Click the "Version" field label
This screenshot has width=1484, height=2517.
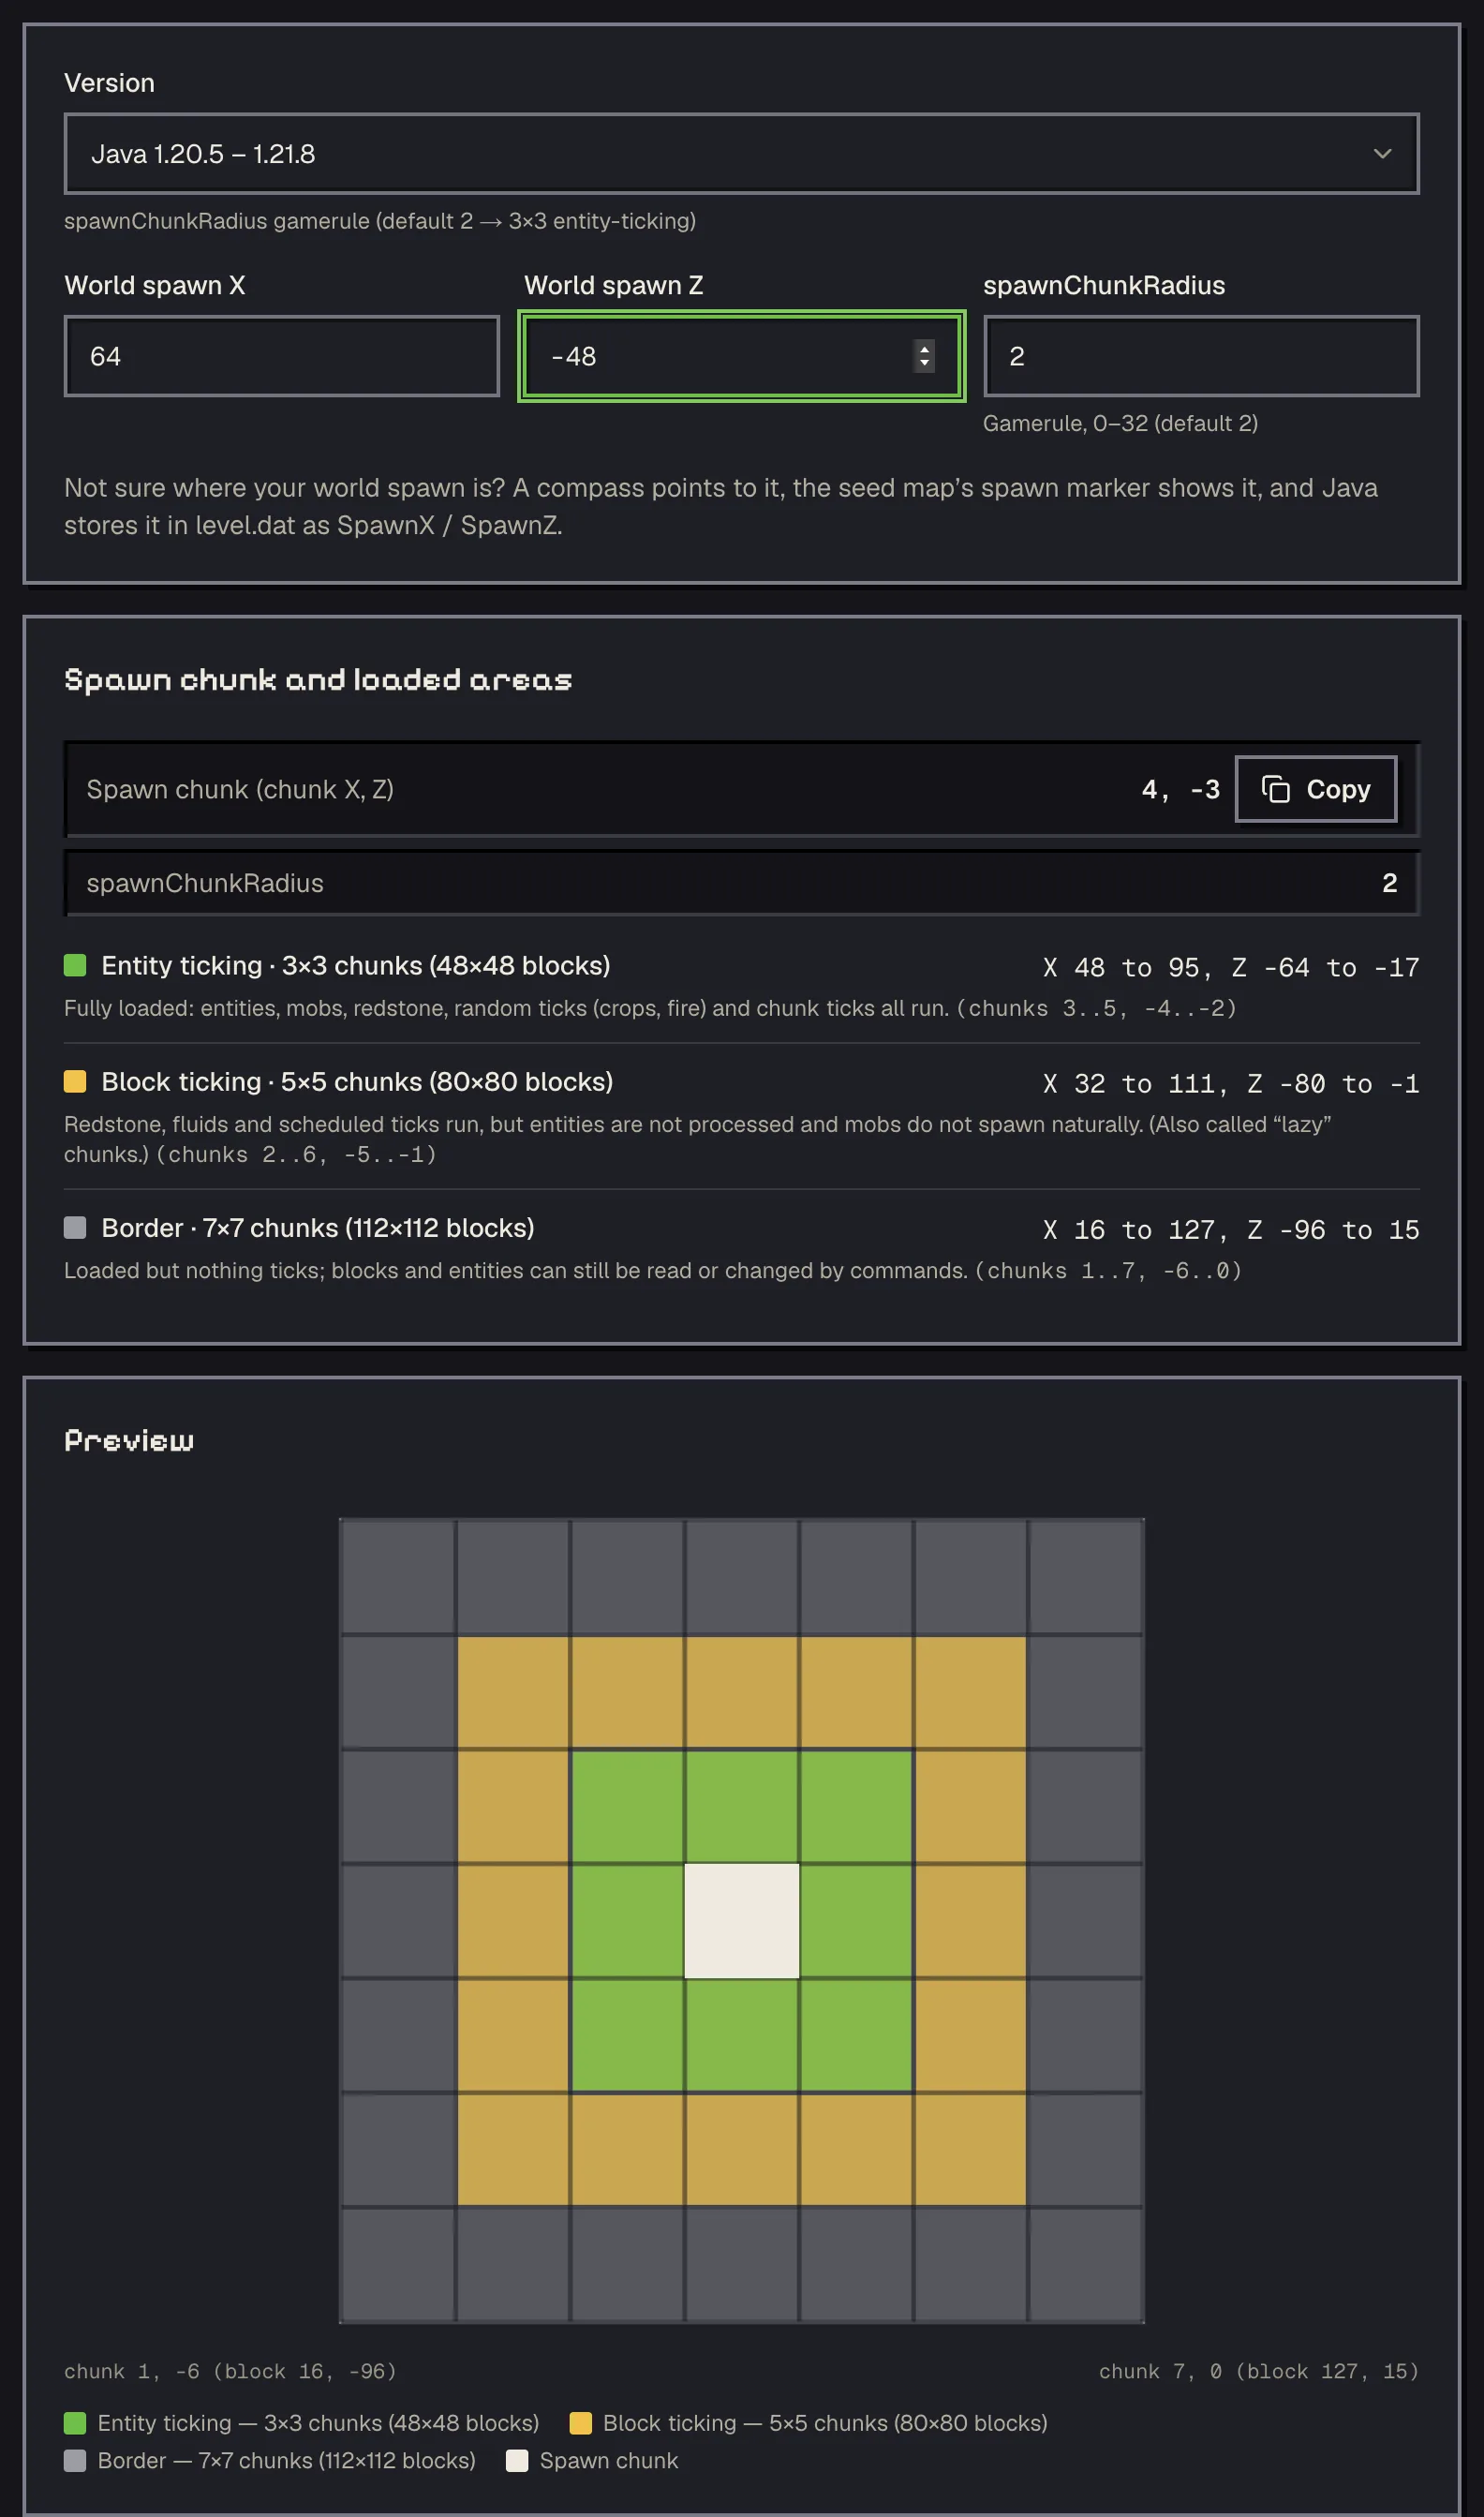click(x=109, y=83)
